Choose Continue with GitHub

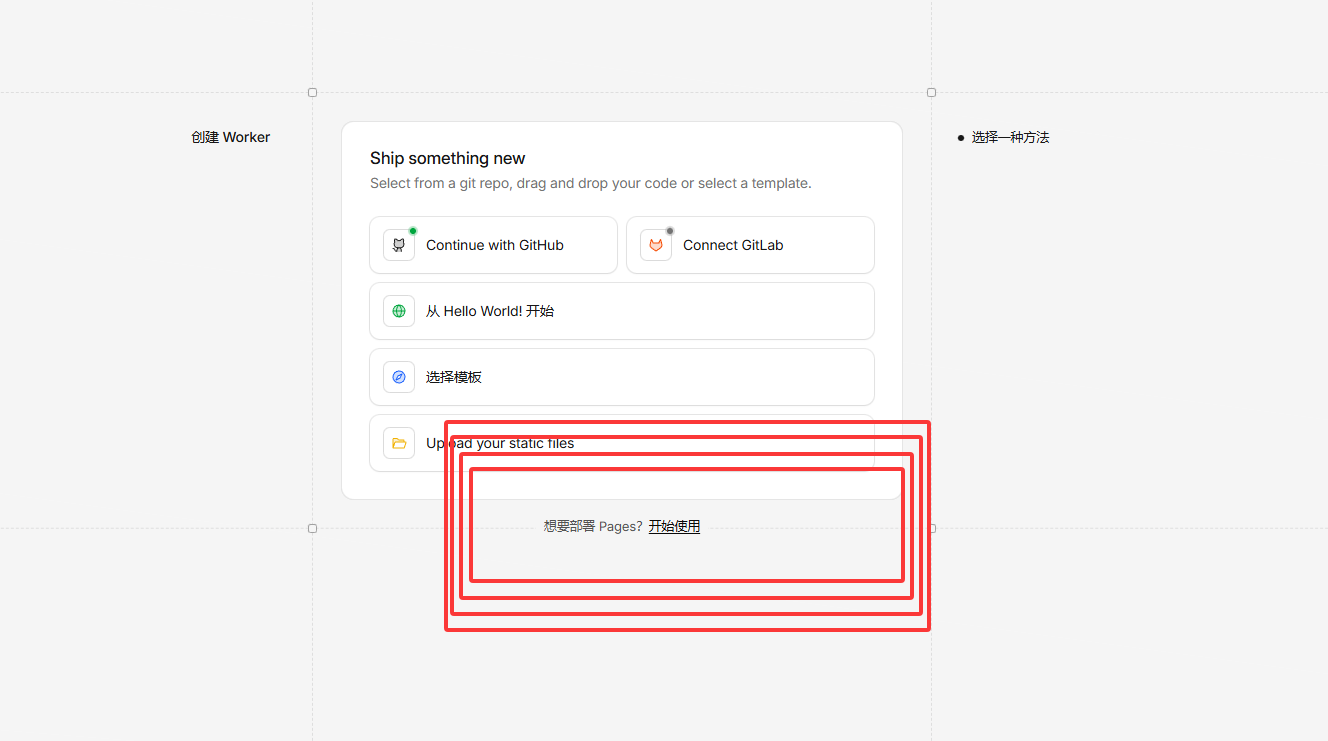pos(494,245)
